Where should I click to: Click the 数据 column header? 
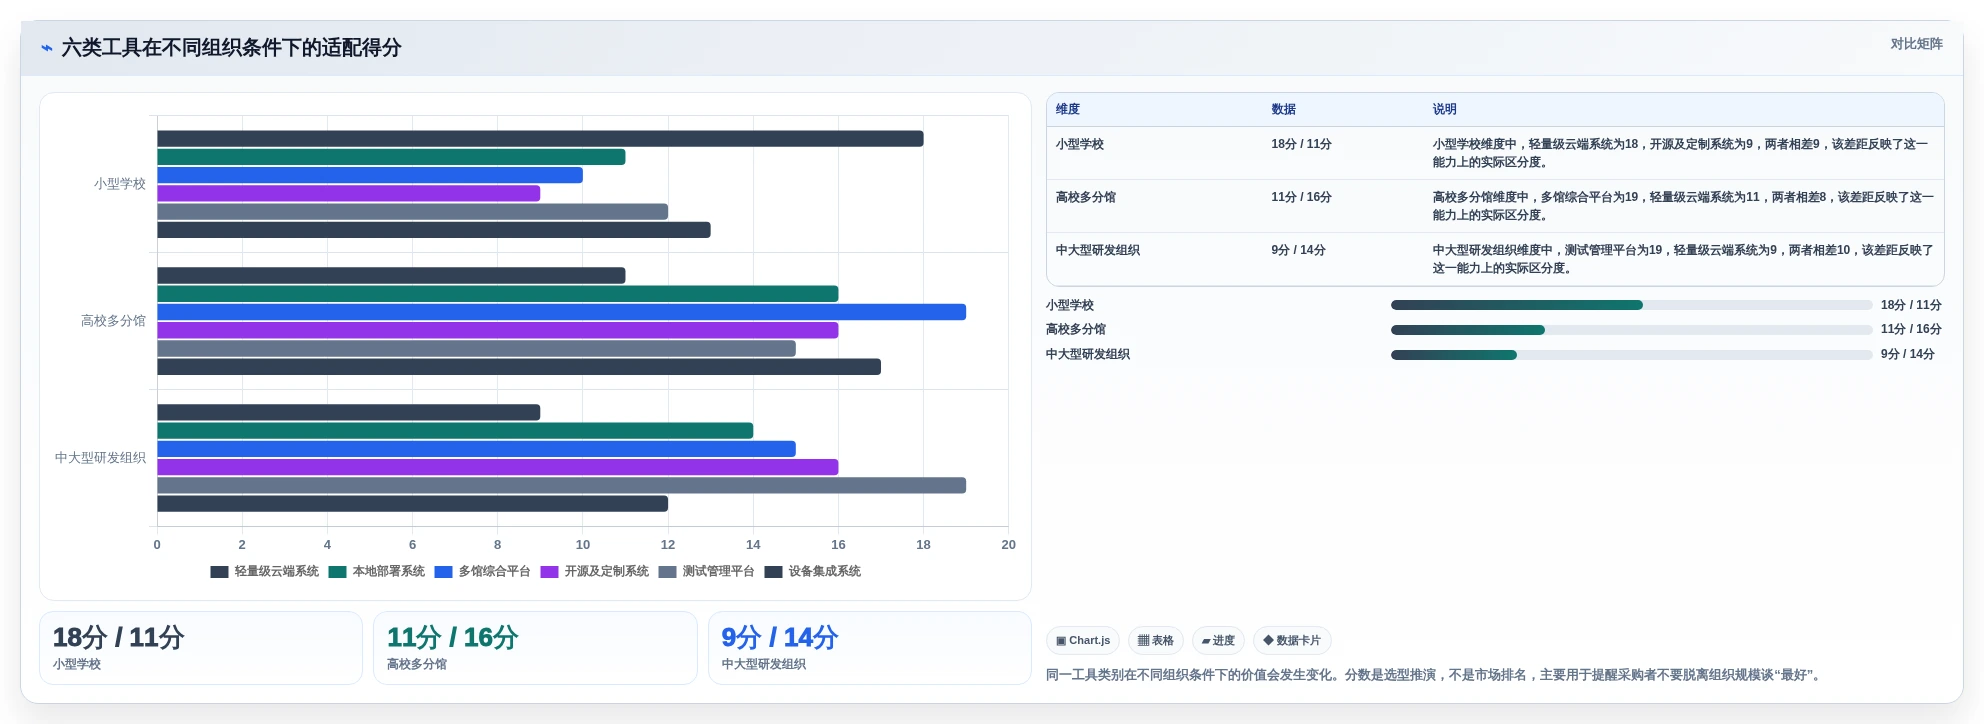[1283, 109]
